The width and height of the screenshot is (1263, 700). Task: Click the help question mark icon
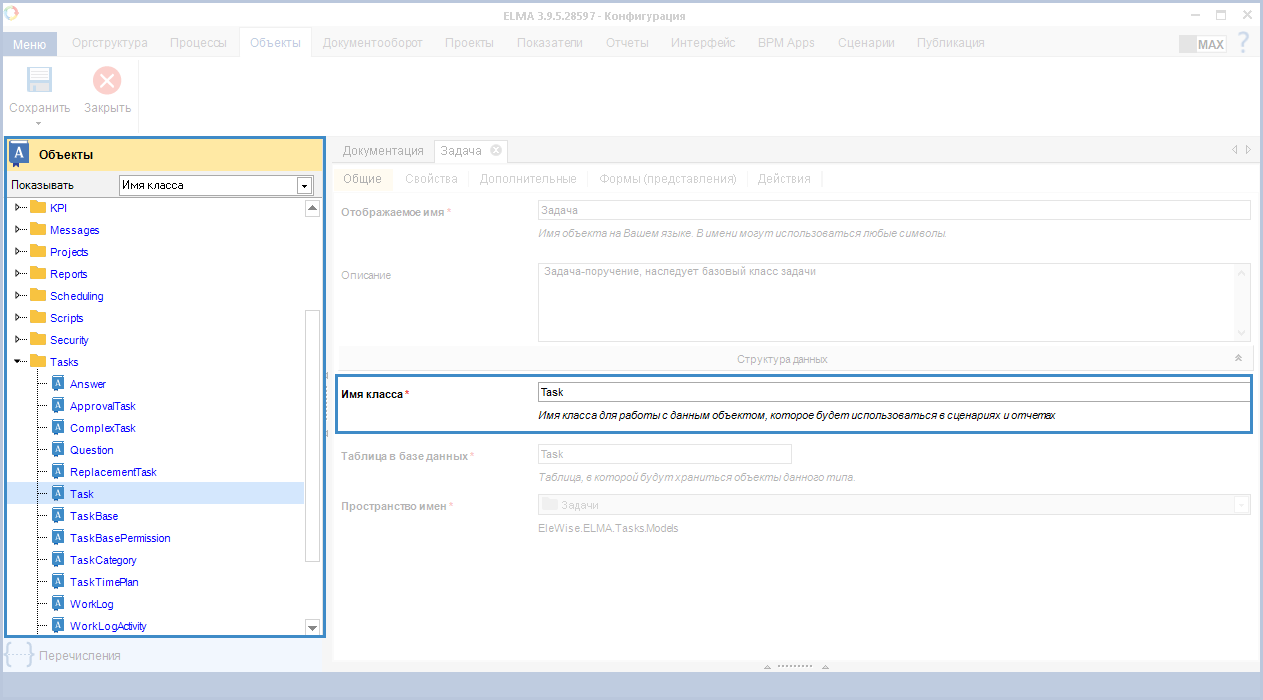[1243, 43]
